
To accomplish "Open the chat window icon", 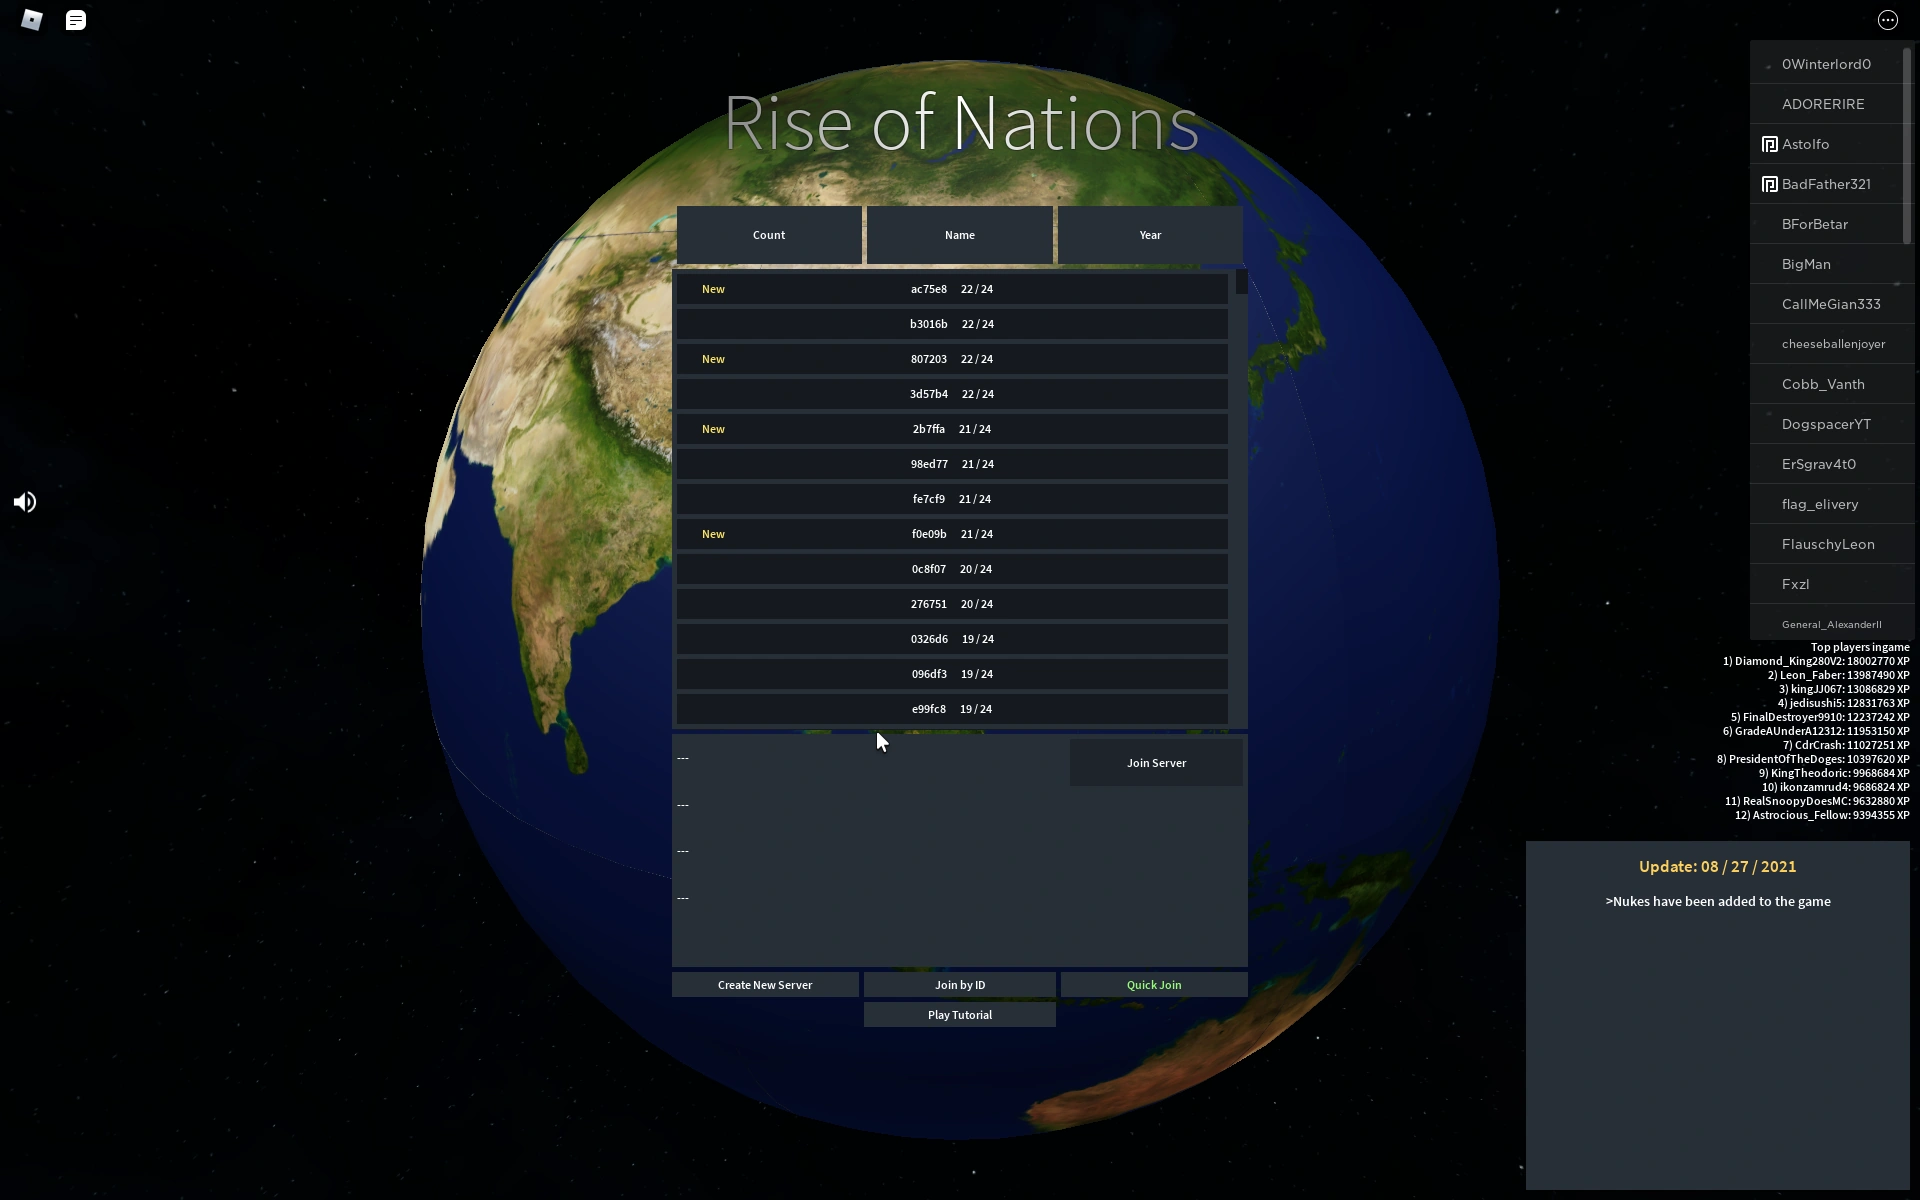I will pos(76,20).
